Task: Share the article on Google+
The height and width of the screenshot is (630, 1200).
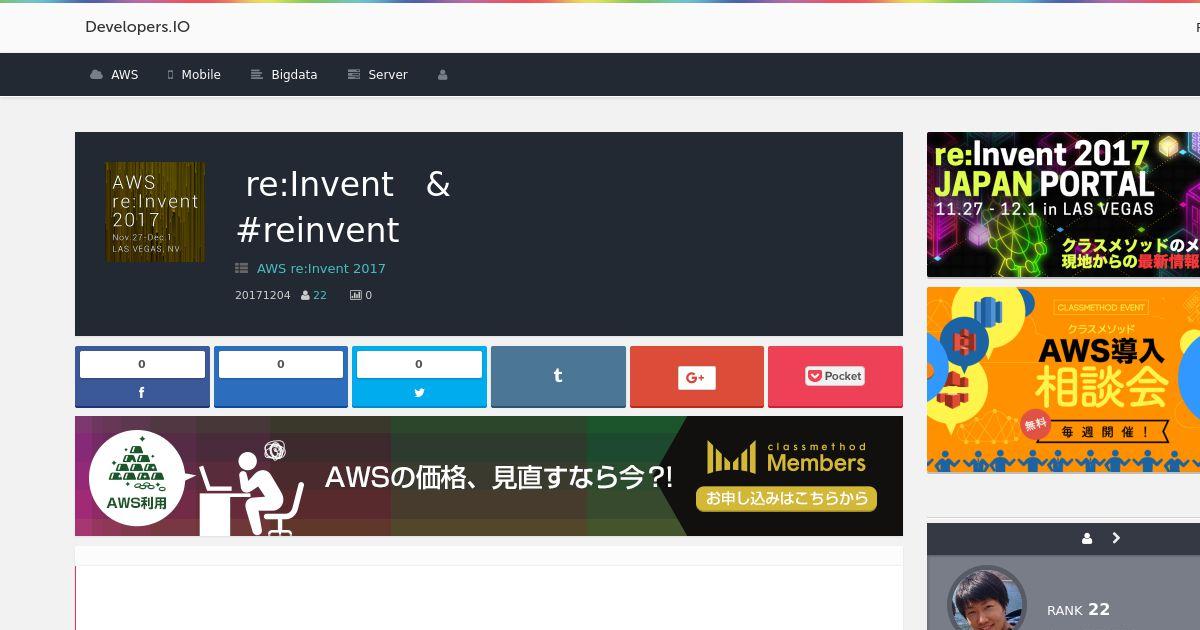Action: pos(696,377)
